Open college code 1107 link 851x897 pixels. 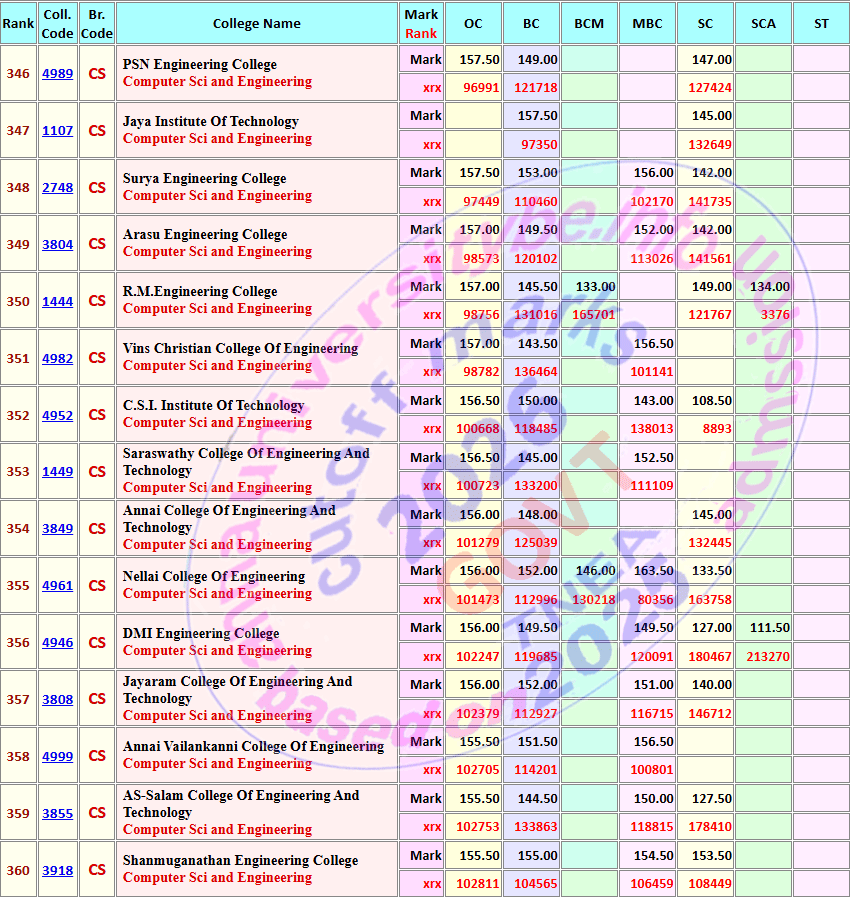[x=57, y=130]
